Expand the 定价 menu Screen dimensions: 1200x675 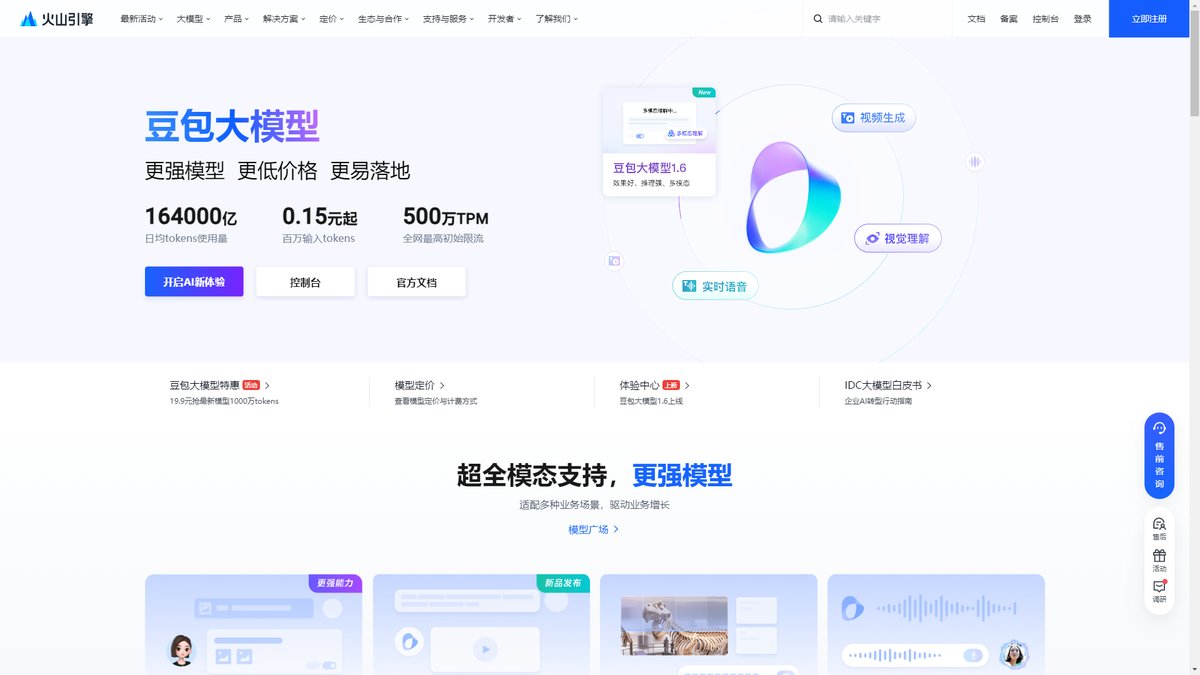coord(331,19)
